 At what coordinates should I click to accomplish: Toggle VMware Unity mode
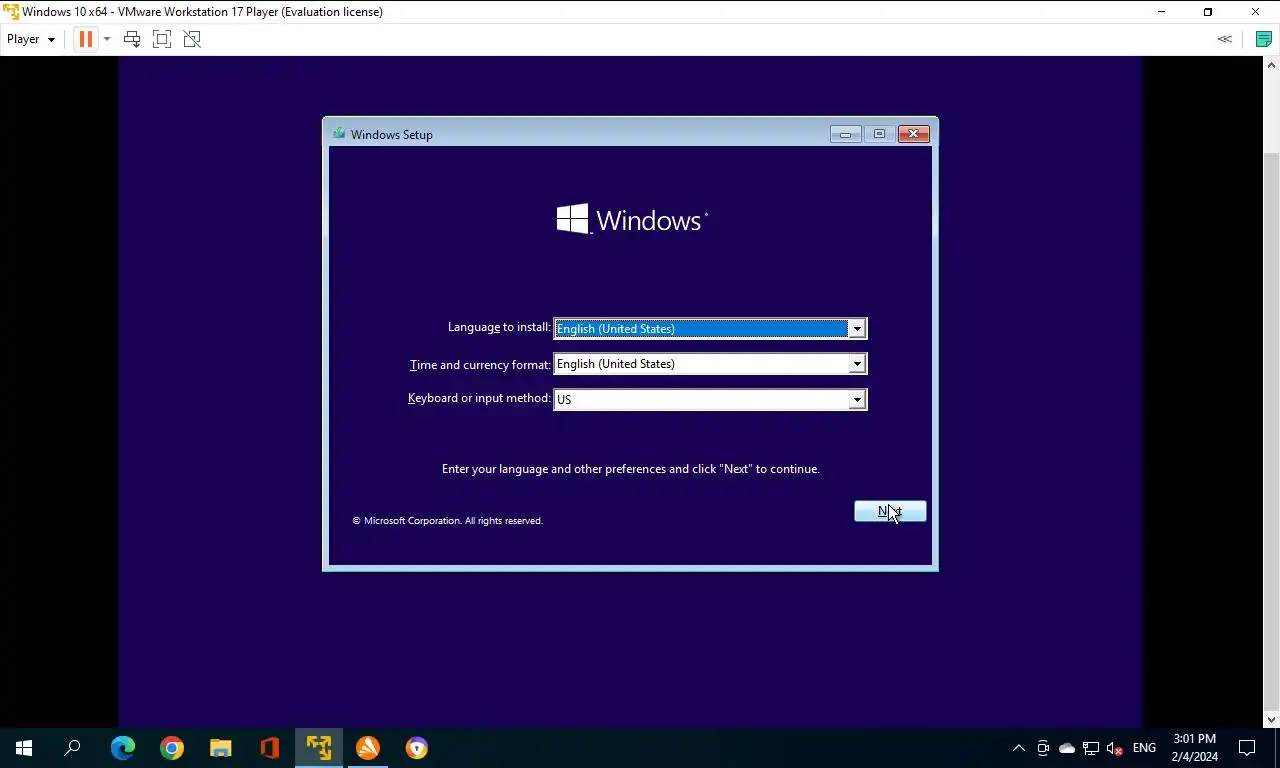[x=192, y=39]
